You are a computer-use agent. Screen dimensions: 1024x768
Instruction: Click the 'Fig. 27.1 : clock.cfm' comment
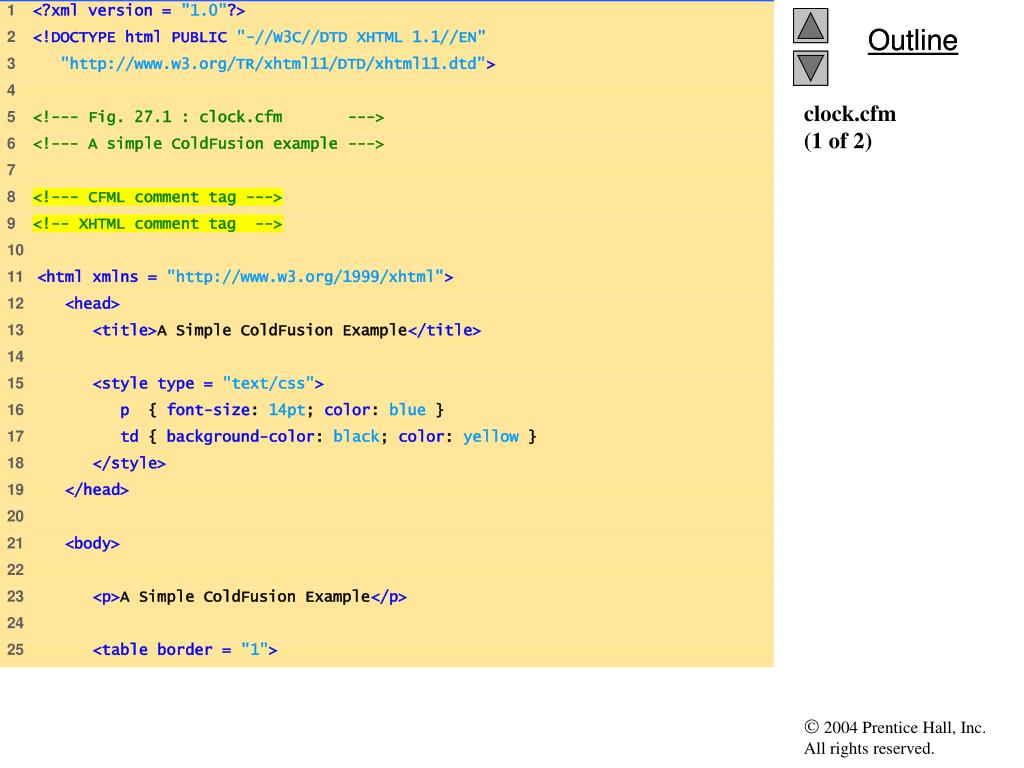coord(208,118)
